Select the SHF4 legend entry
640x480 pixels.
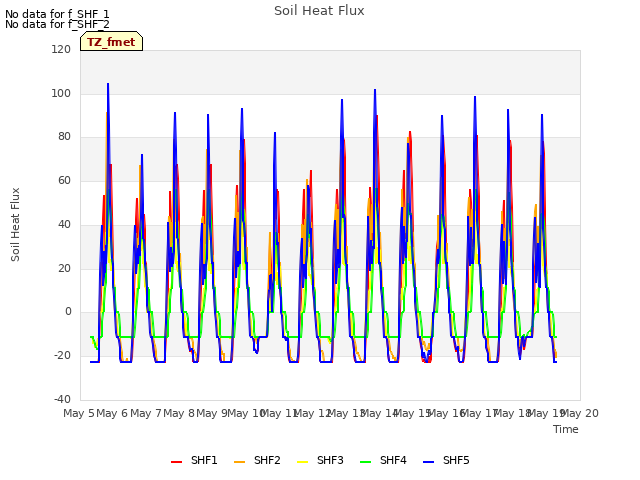coord(383,460)
